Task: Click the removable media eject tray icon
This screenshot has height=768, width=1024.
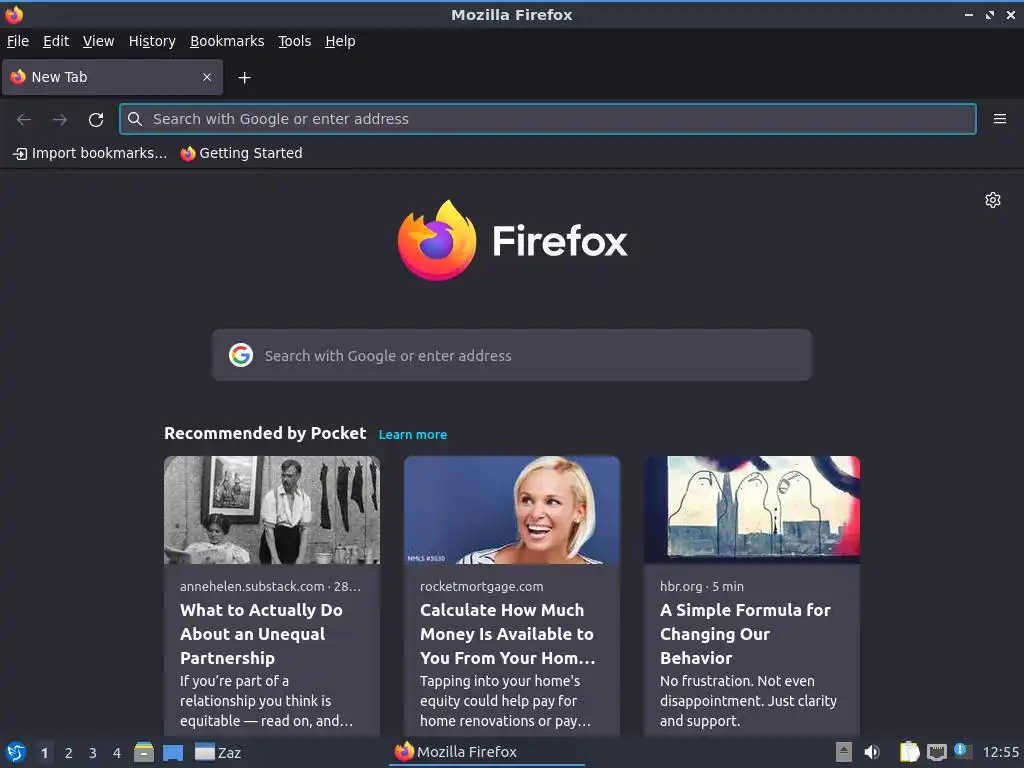Action: tap(844, 752)
